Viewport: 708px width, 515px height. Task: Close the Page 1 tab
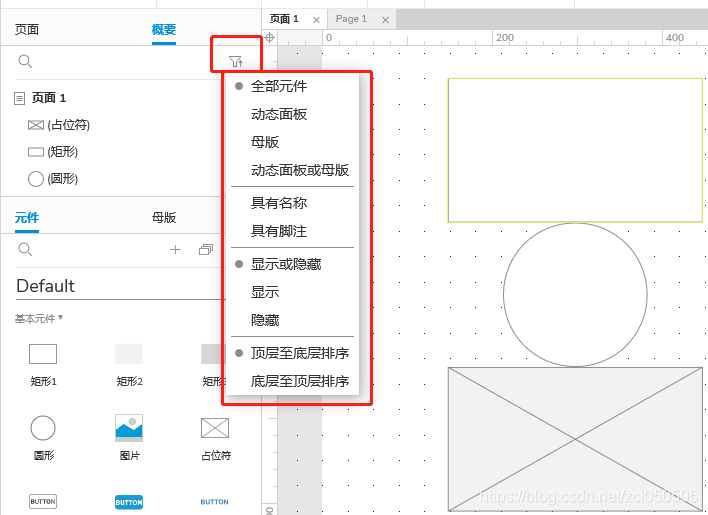pos(385,20)
